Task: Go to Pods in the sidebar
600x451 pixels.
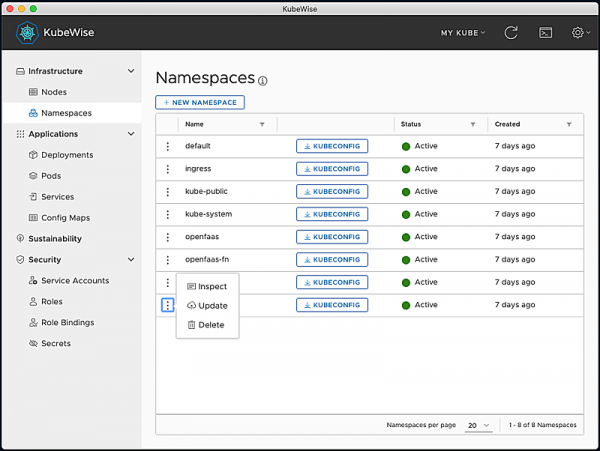Action: (52, 176)
